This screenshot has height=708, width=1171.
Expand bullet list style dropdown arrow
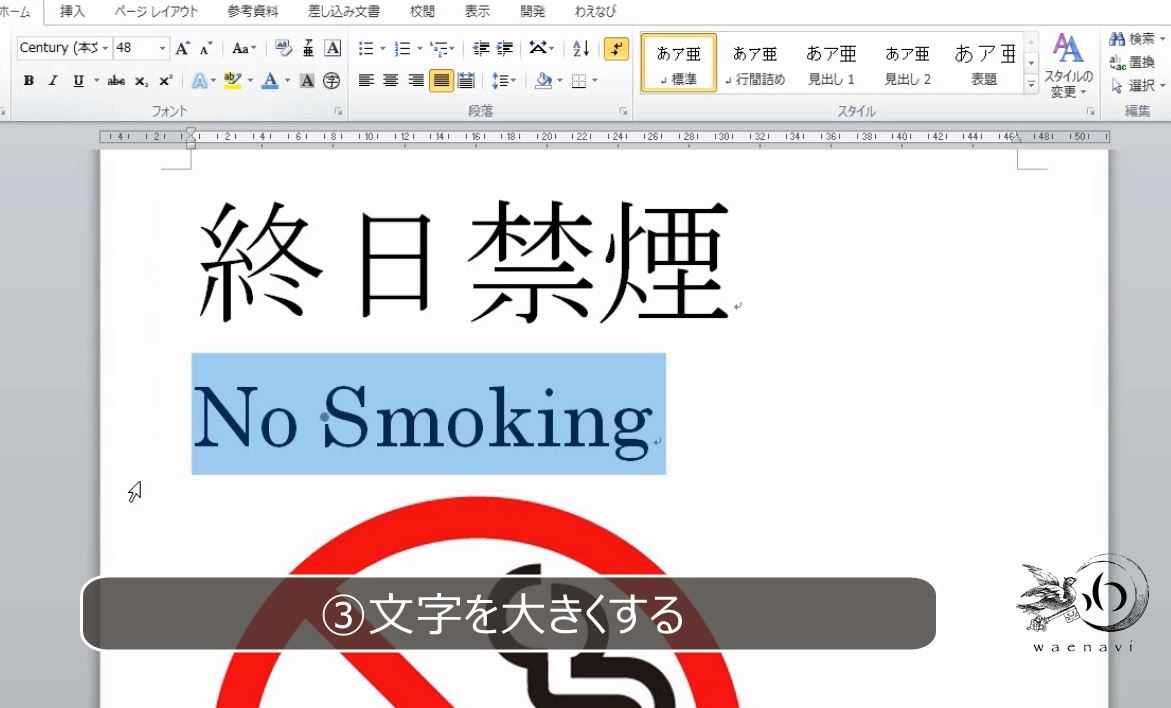[383, 49]
